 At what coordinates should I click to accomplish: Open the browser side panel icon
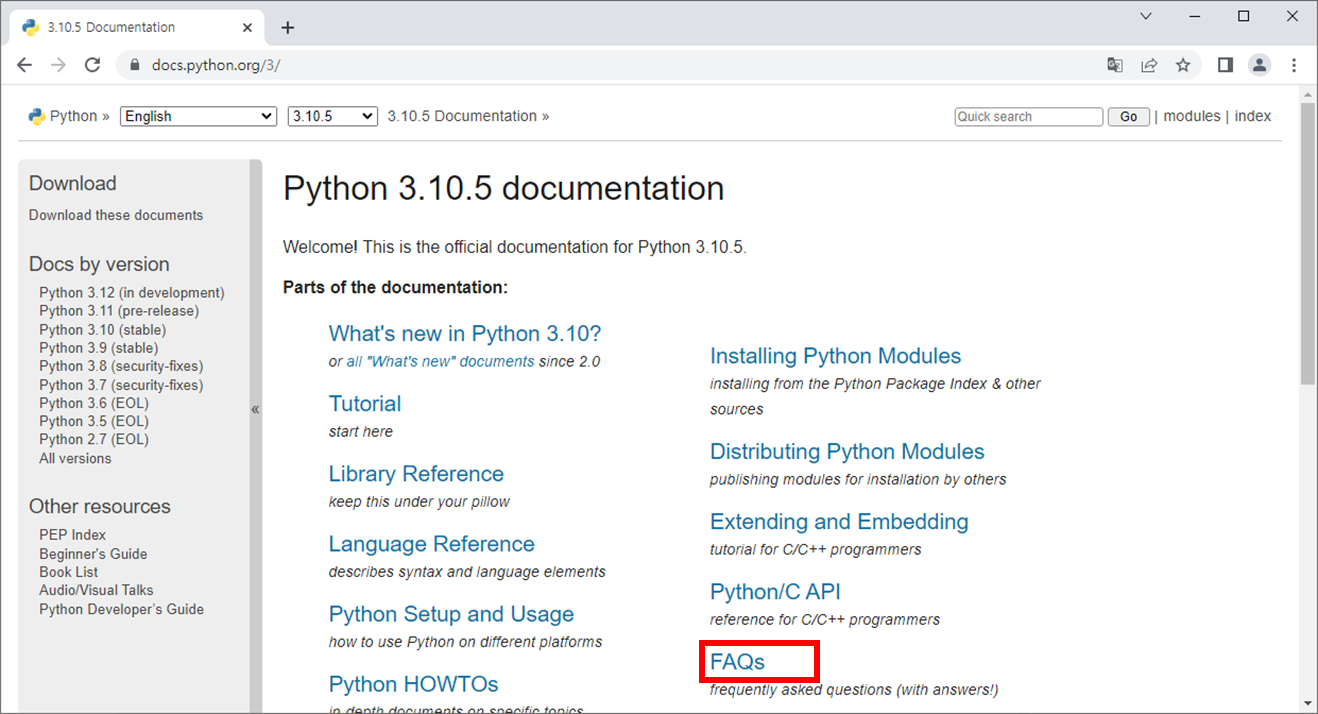pyautogui.click(x=1225, y=65)
